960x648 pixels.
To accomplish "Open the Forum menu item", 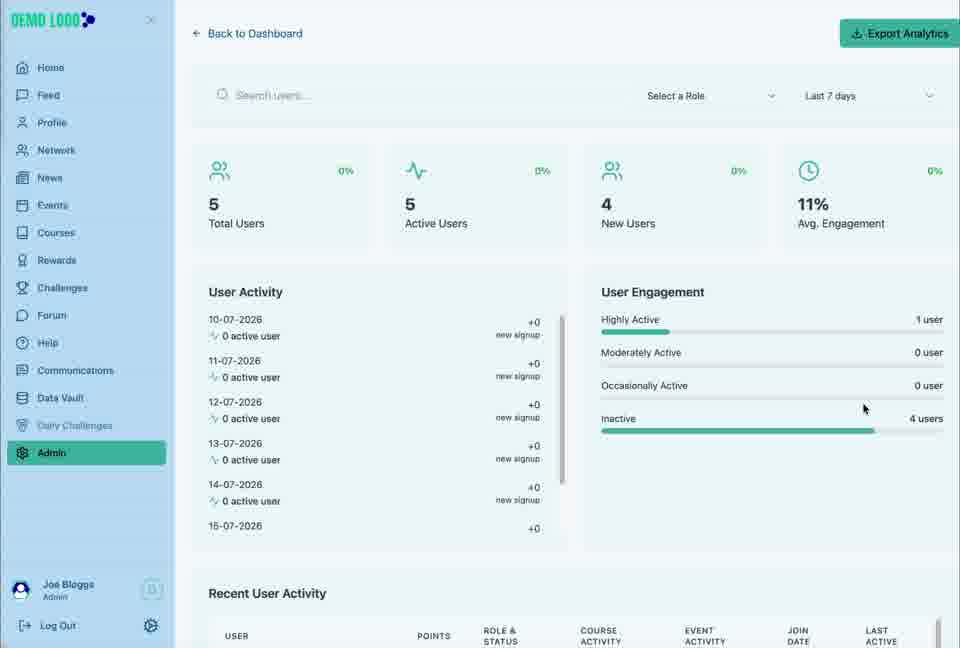I will [x=86, y=315].
